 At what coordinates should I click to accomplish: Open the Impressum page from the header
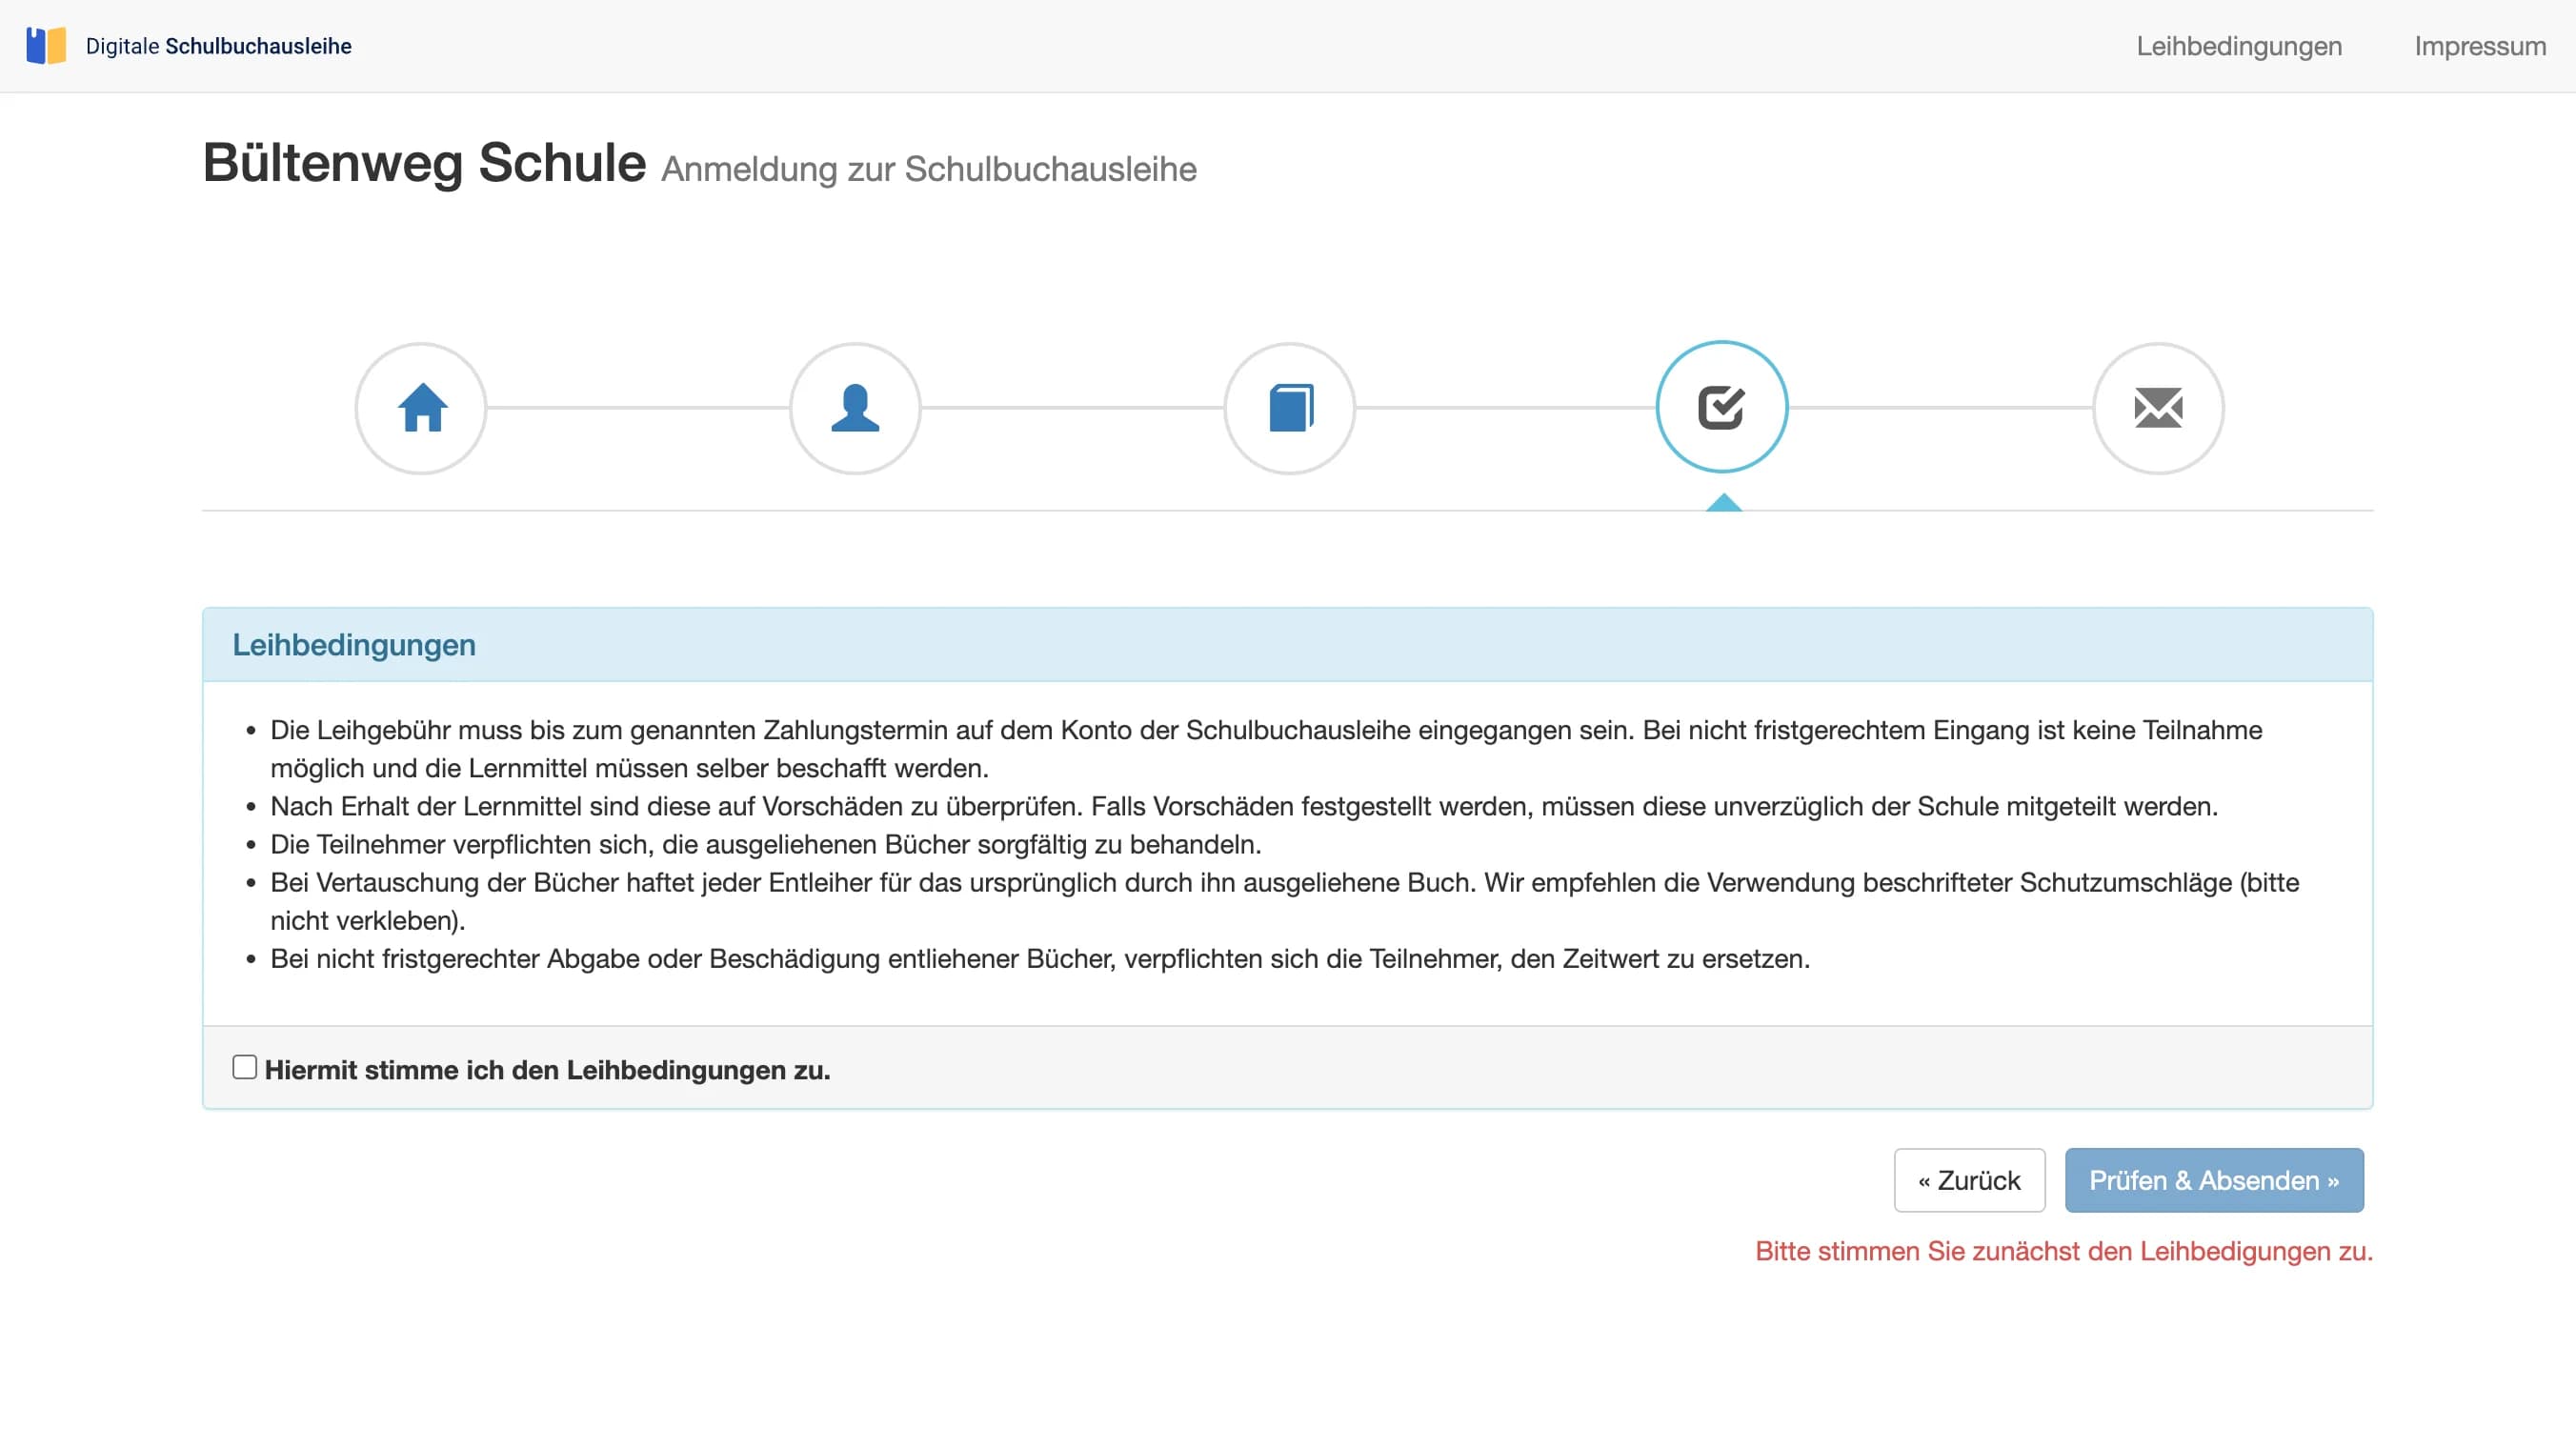tap(2480, 46)
